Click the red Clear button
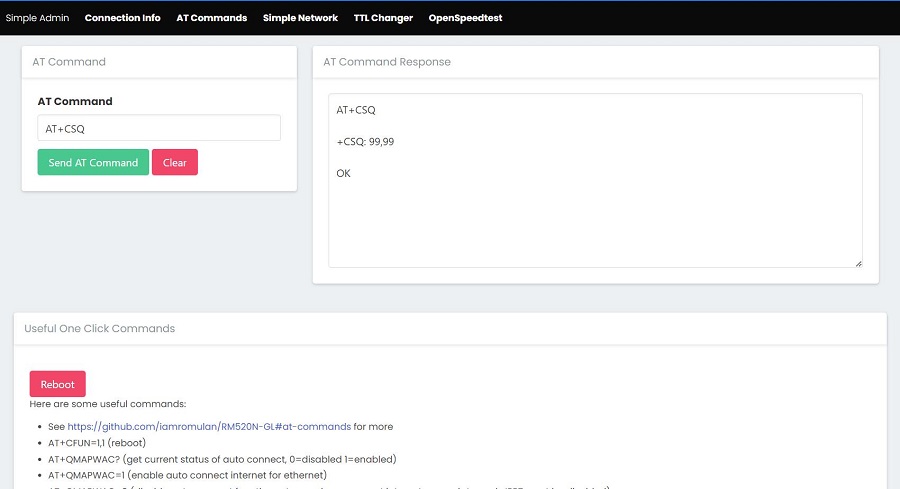This screenshot has width=900, height=489. [174, 162]
